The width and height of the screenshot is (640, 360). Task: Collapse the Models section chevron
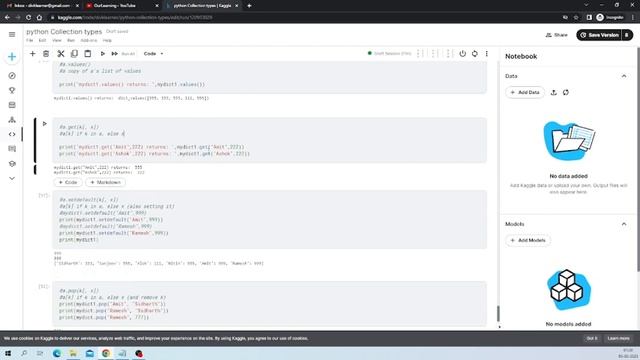(x=624, y=224)
